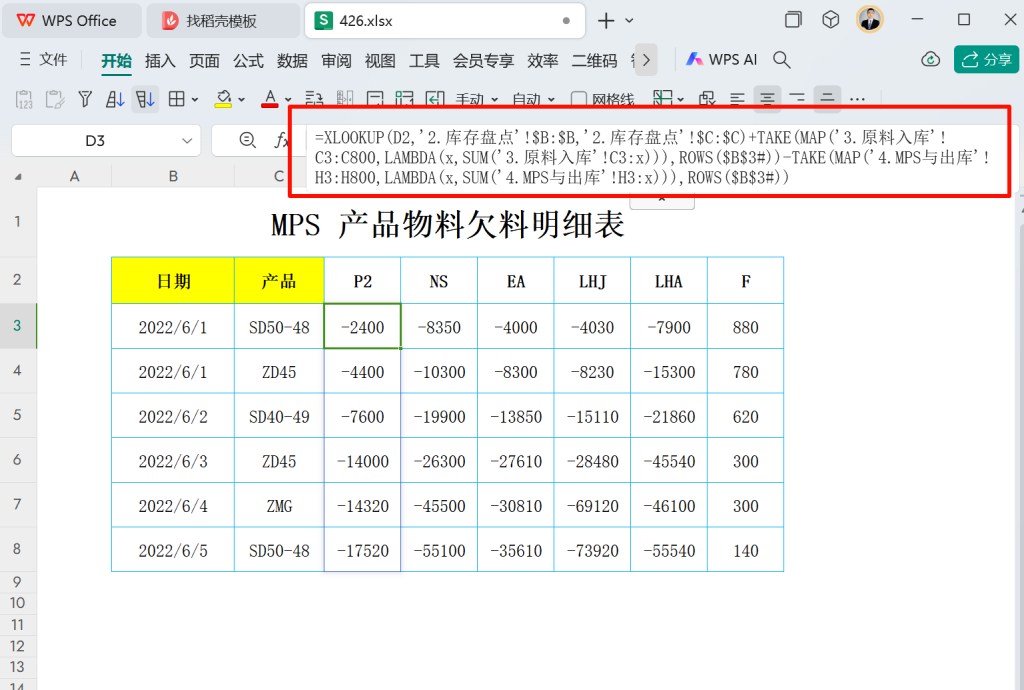The image size is (1024, 690).
Task: Click the name box showing D3
Action: tap(95, 140)
